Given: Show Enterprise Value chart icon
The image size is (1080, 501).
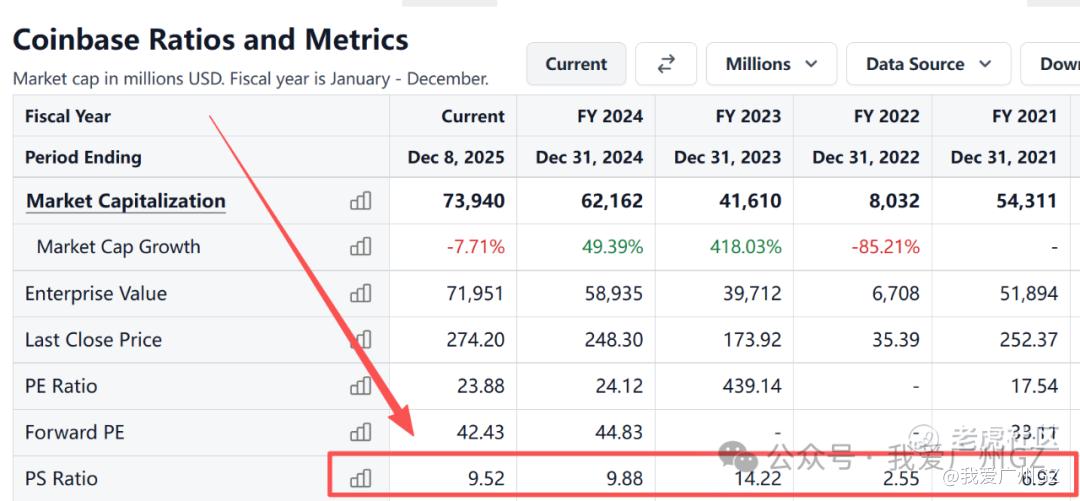Looking at the screenshot, I should point(360,294).
